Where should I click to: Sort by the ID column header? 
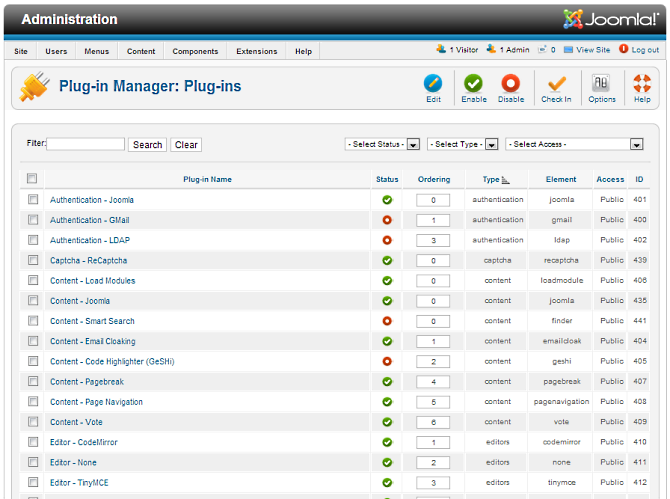coord(639,179)
